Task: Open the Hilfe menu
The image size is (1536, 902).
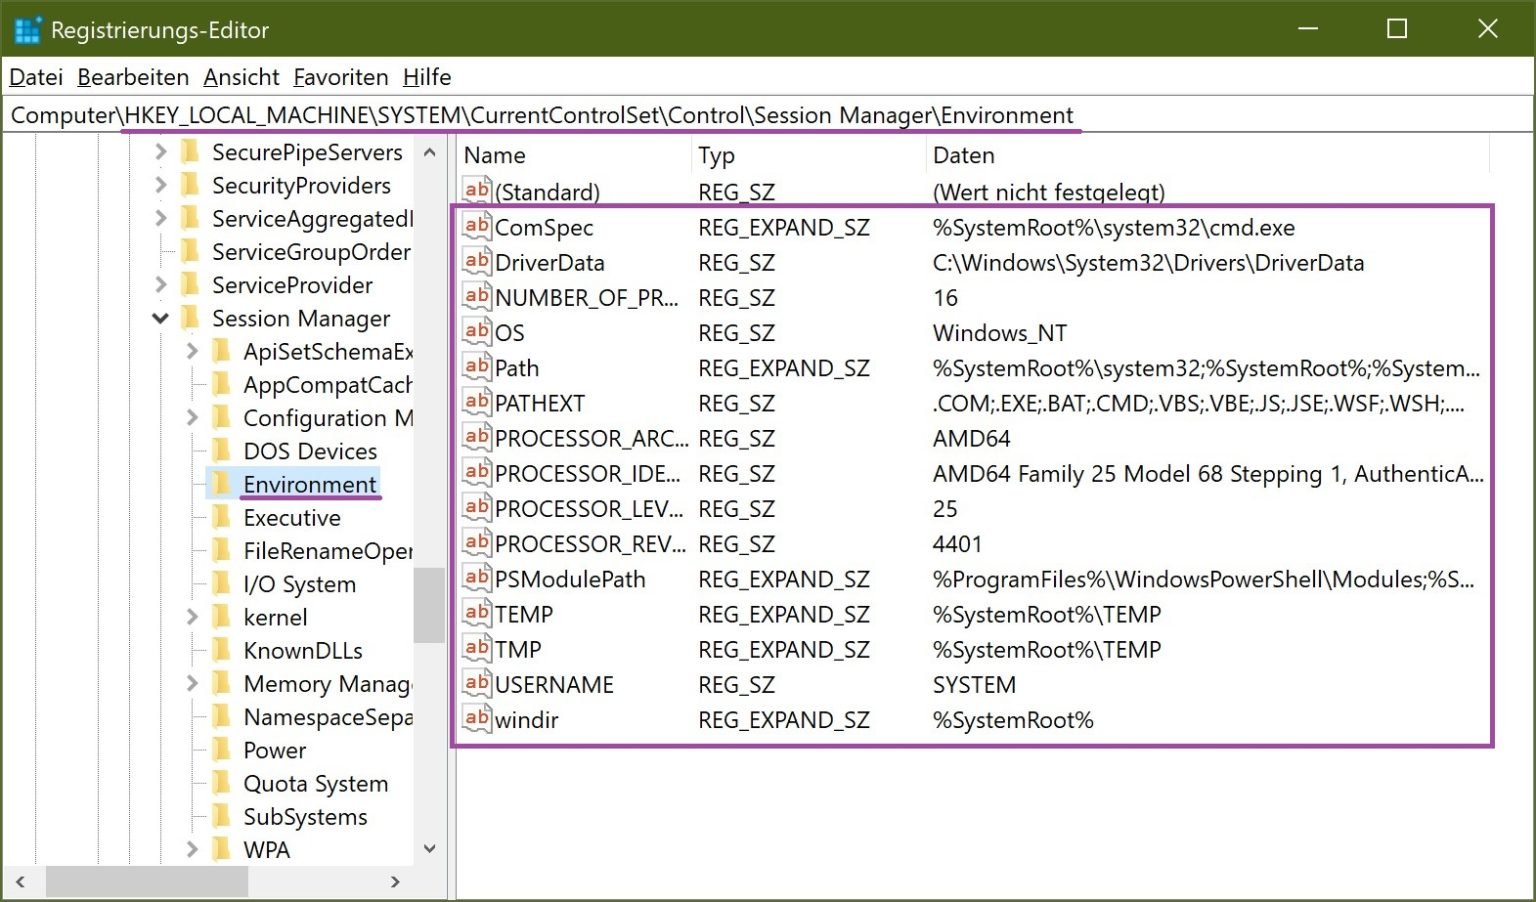Action: 427,77
